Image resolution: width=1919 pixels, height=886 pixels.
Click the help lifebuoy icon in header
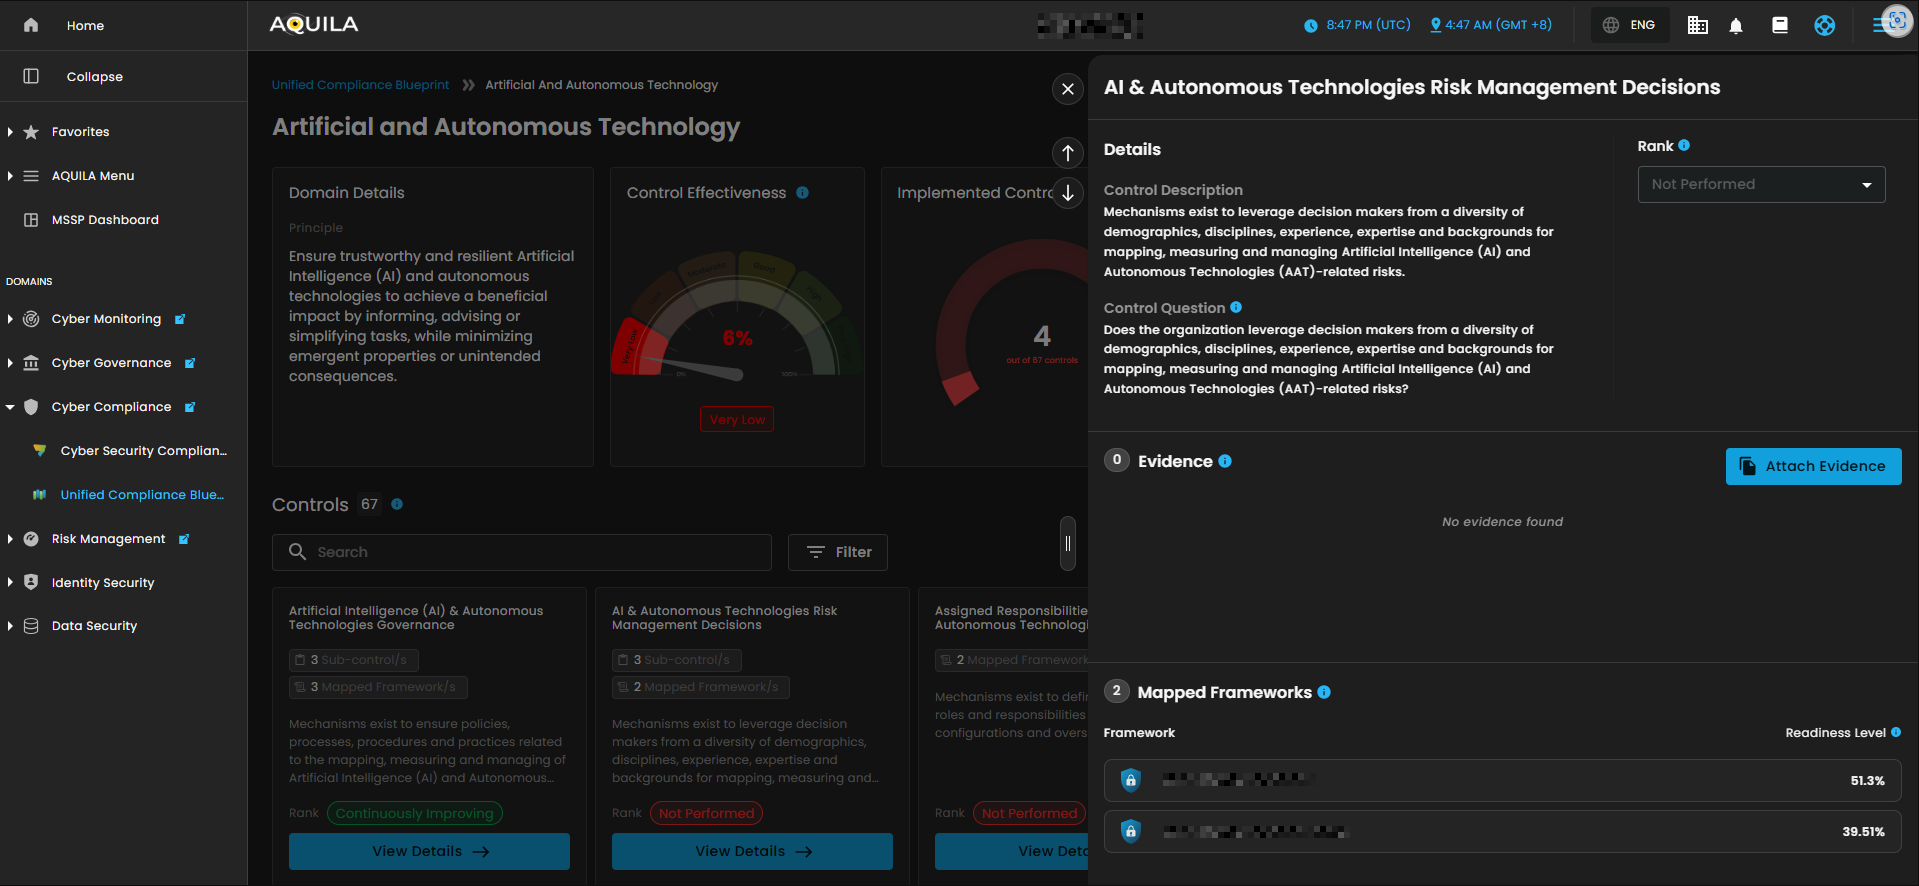point(1824,26)
